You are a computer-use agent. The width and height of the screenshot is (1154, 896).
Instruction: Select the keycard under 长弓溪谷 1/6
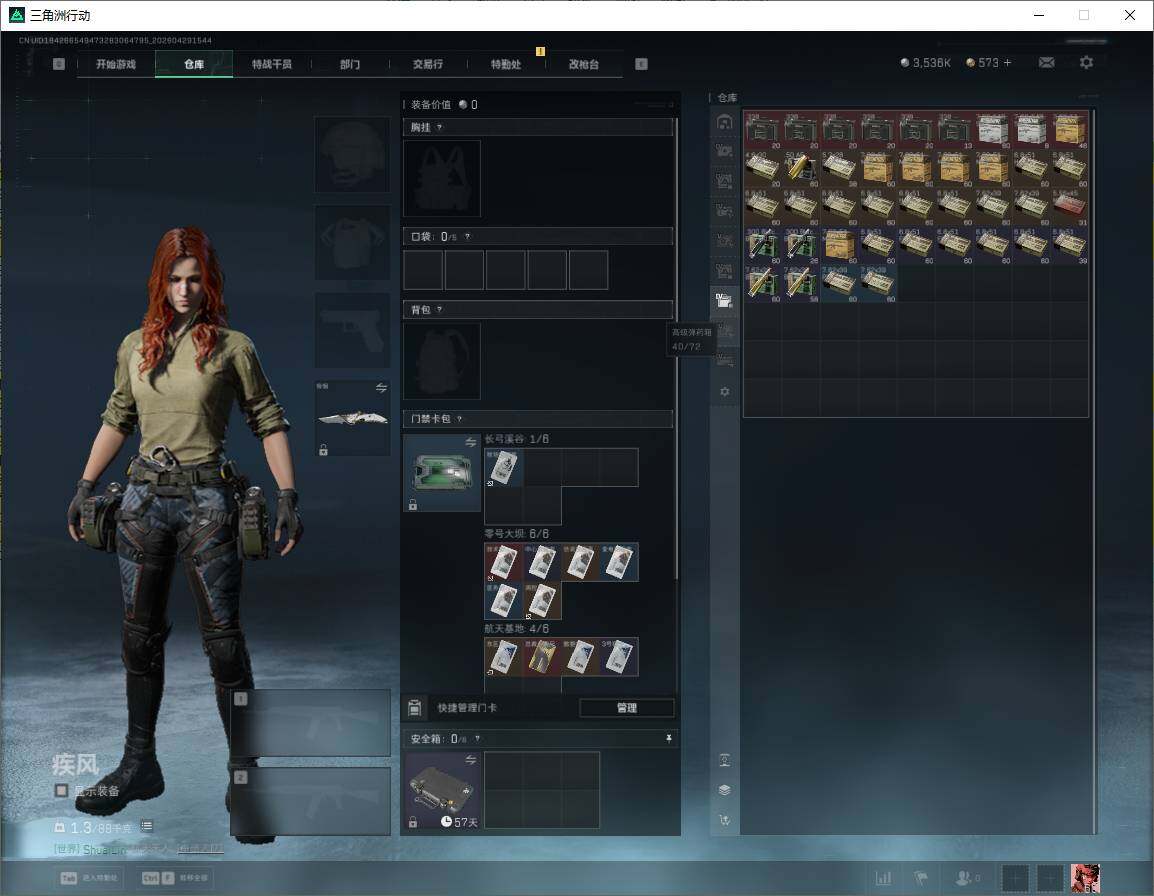[x=503, y=468]
